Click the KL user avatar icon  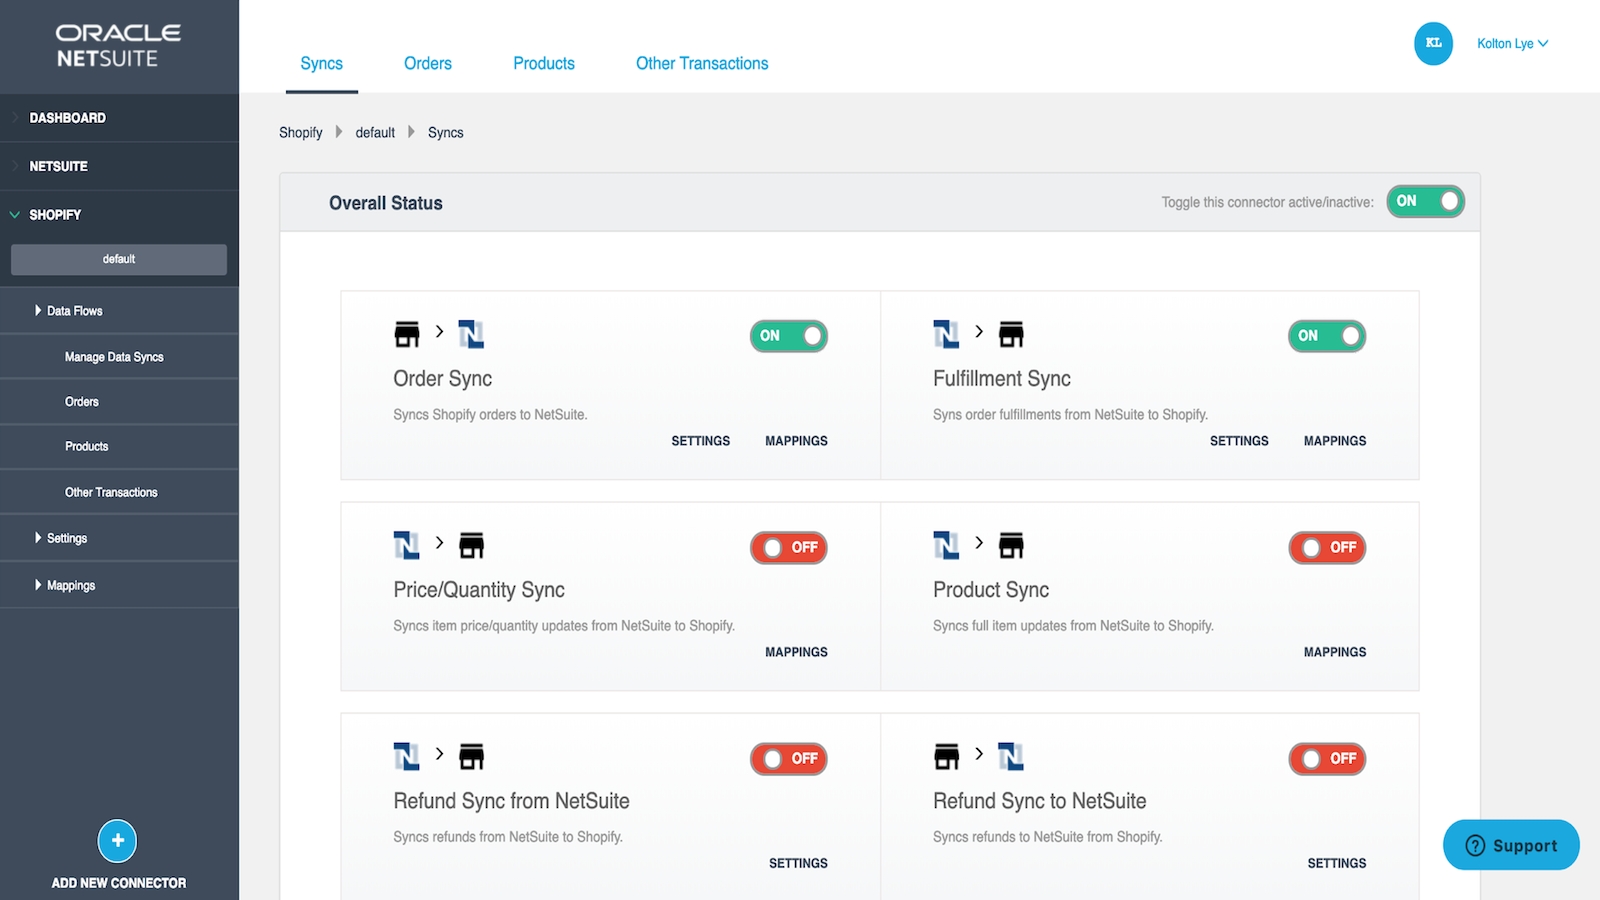pos(1433,44)
